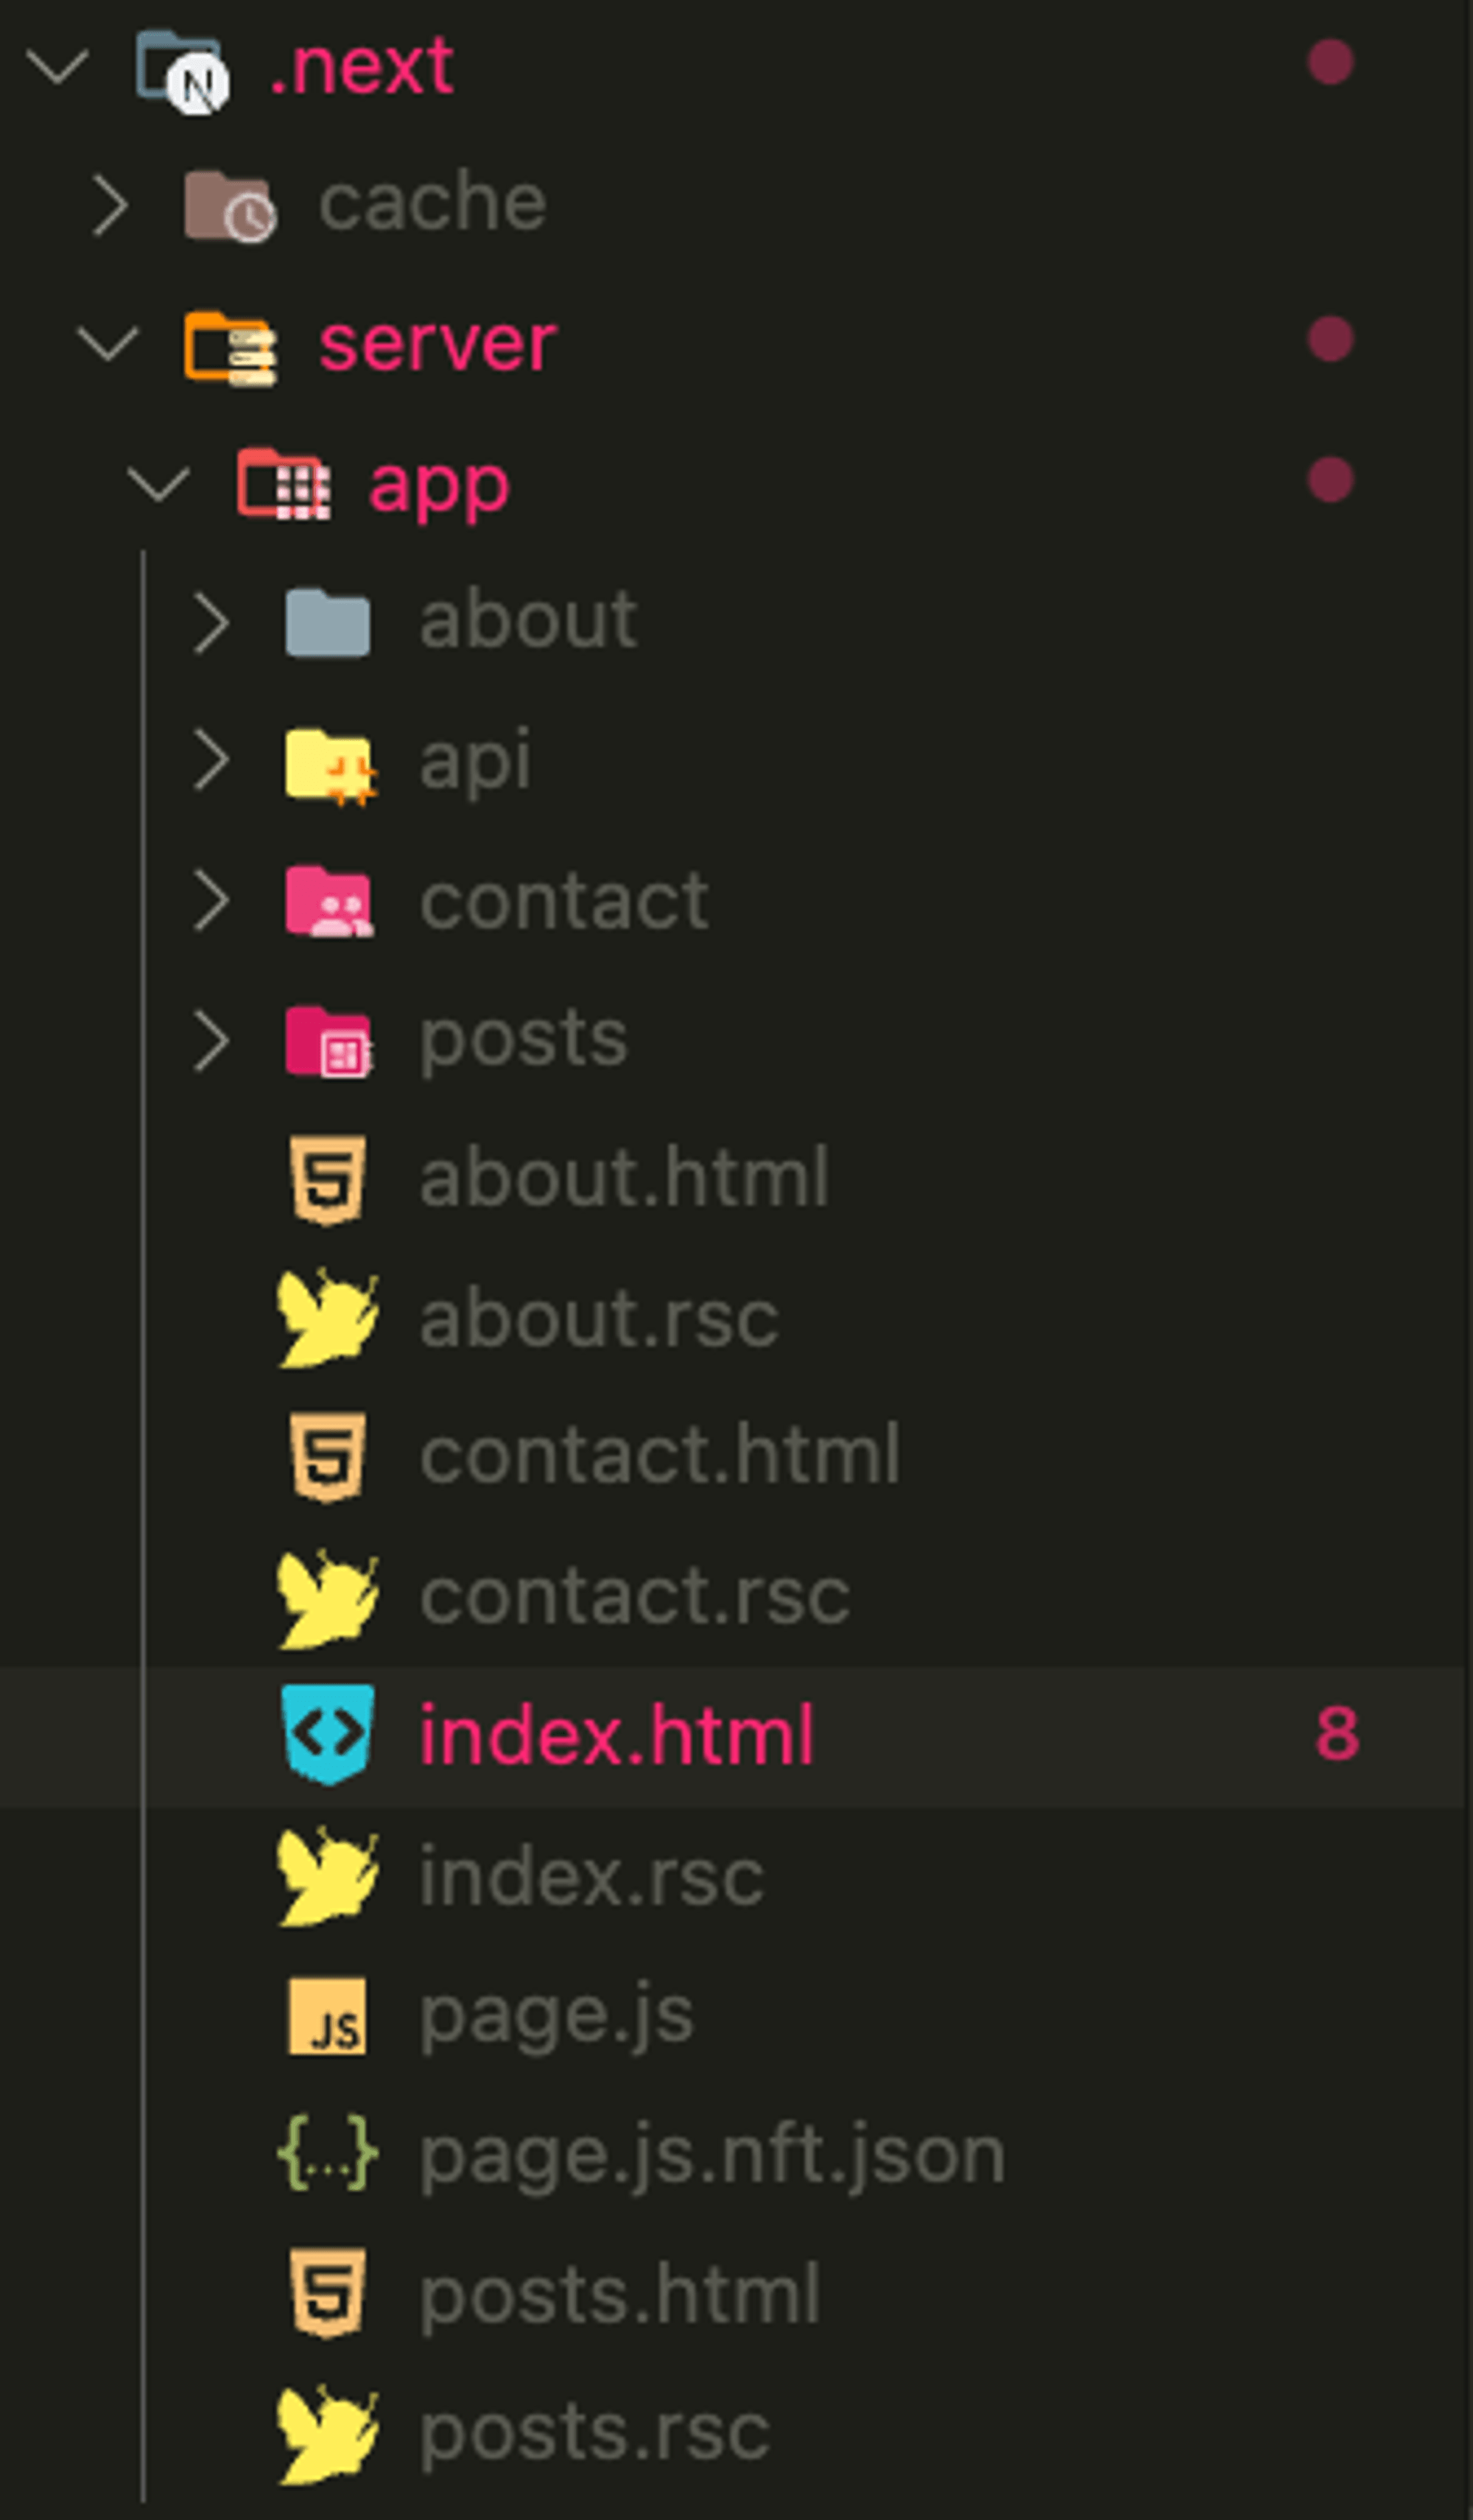Click the contact folder people icon
Viewport: 1473px width, 2520px height.
point(329,902)
